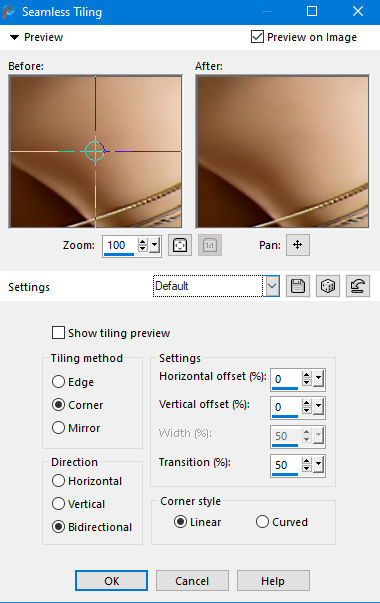Screen dimensions: 380x603
Task: Select the Edge tiling method
Action: (58, 382)
